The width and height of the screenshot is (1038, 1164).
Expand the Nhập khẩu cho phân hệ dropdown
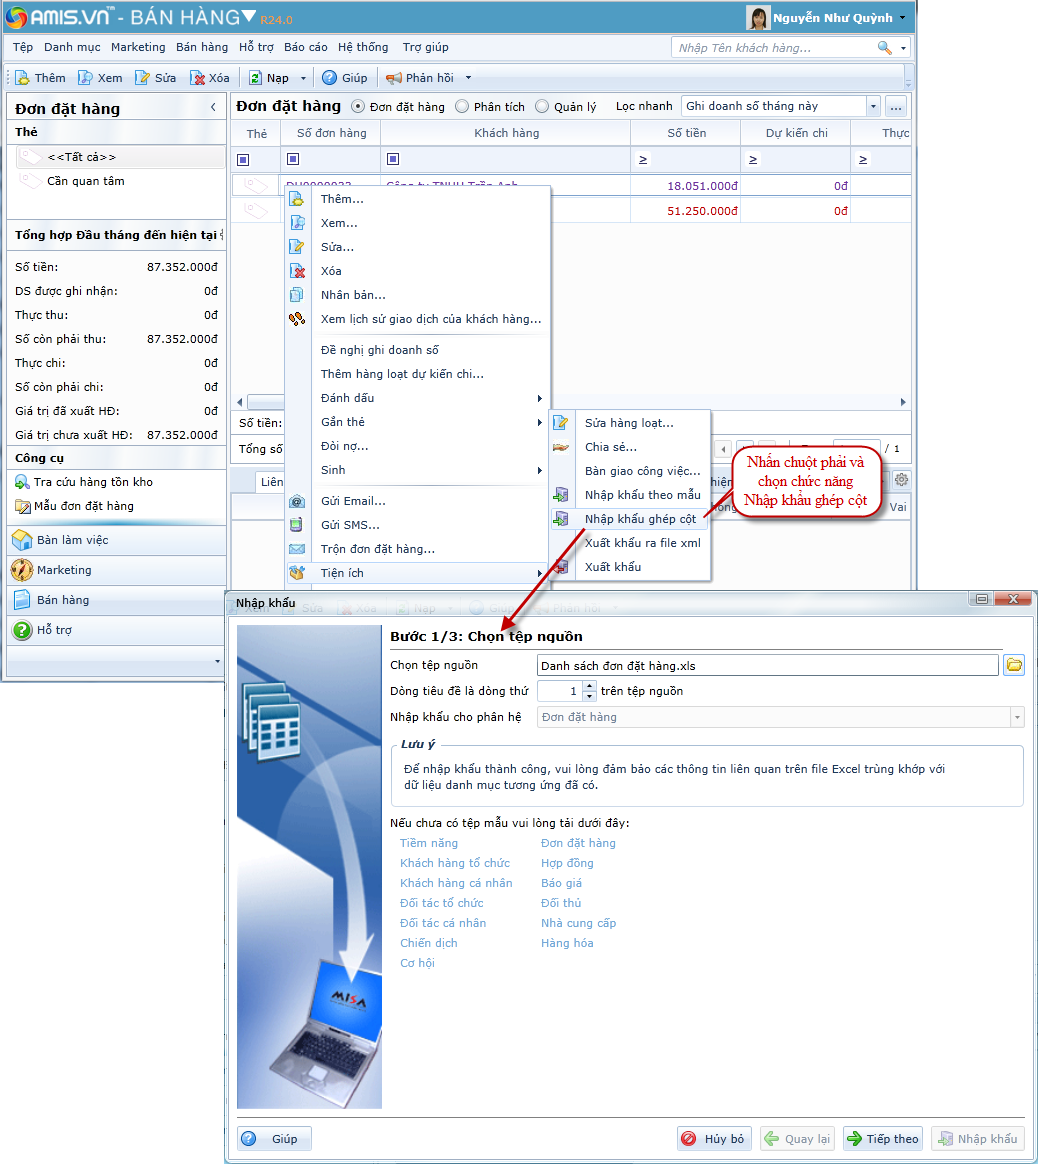[x=1017, y=717]
